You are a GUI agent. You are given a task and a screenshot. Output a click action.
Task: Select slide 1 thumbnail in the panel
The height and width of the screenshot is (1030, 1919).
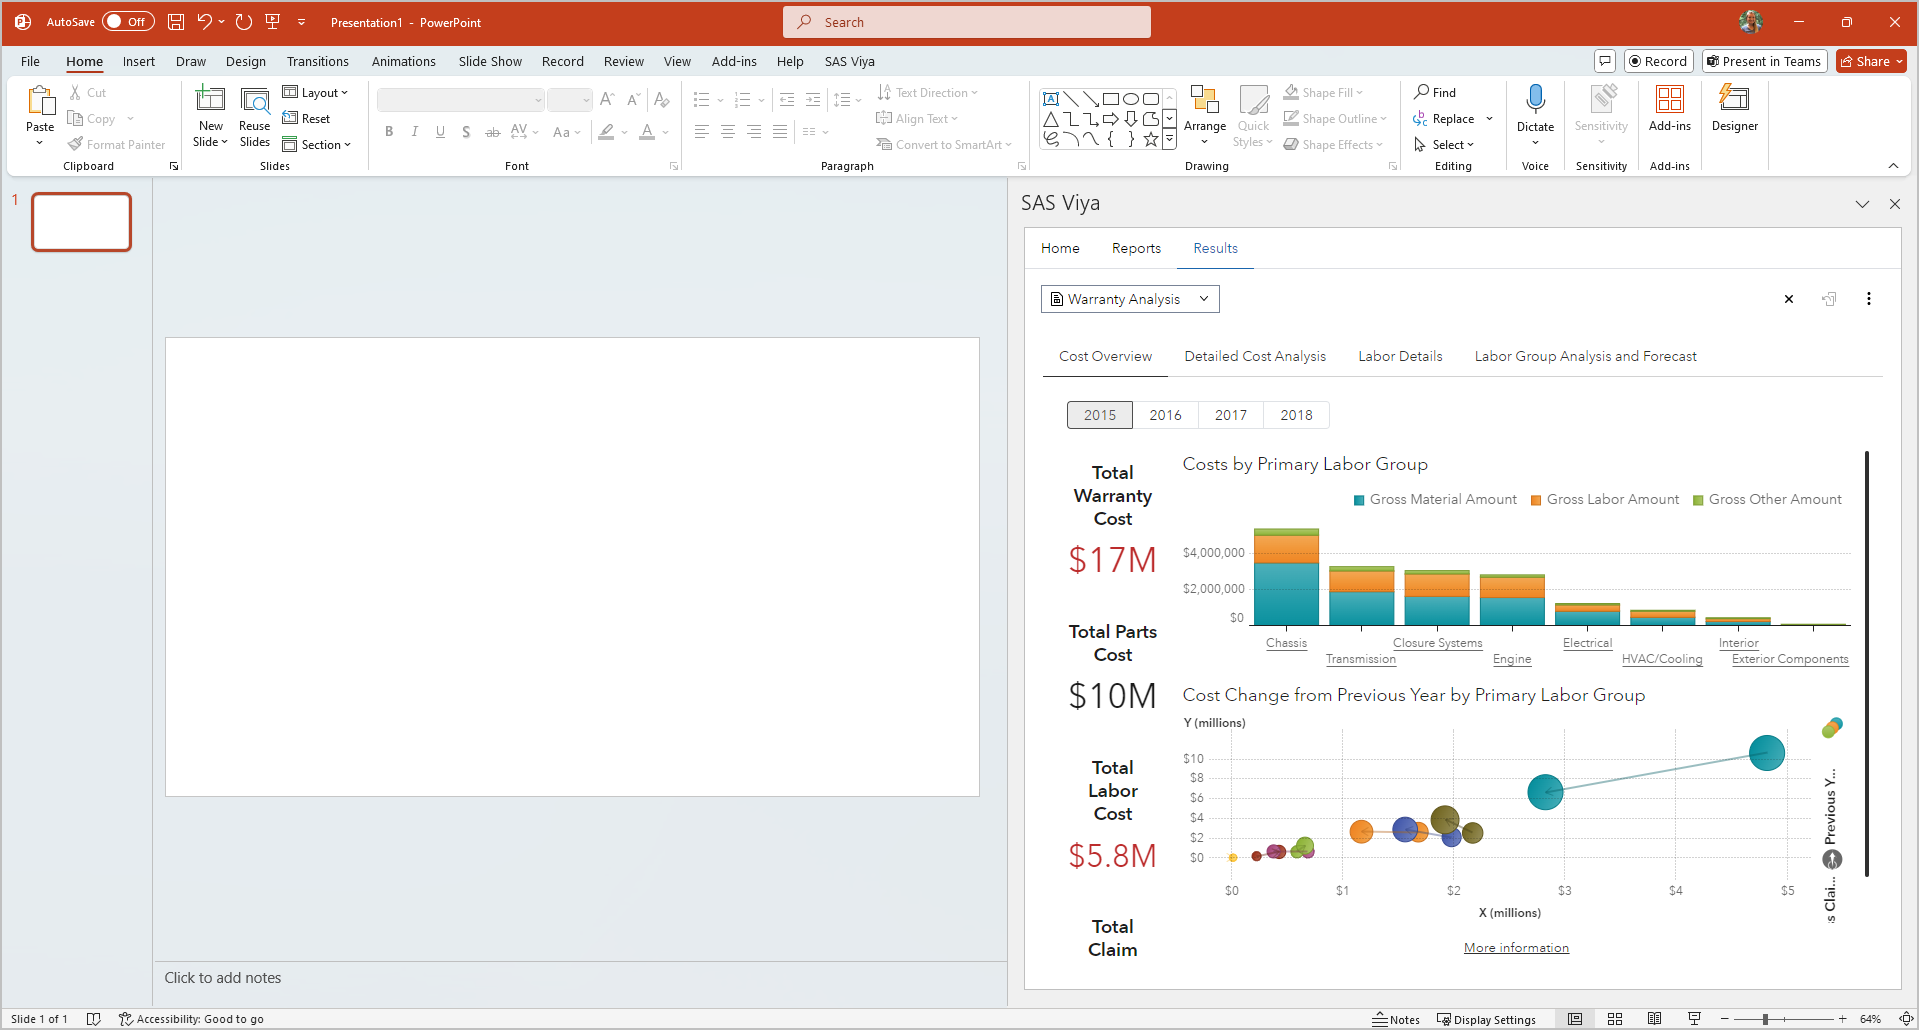(x=81, y=221)
